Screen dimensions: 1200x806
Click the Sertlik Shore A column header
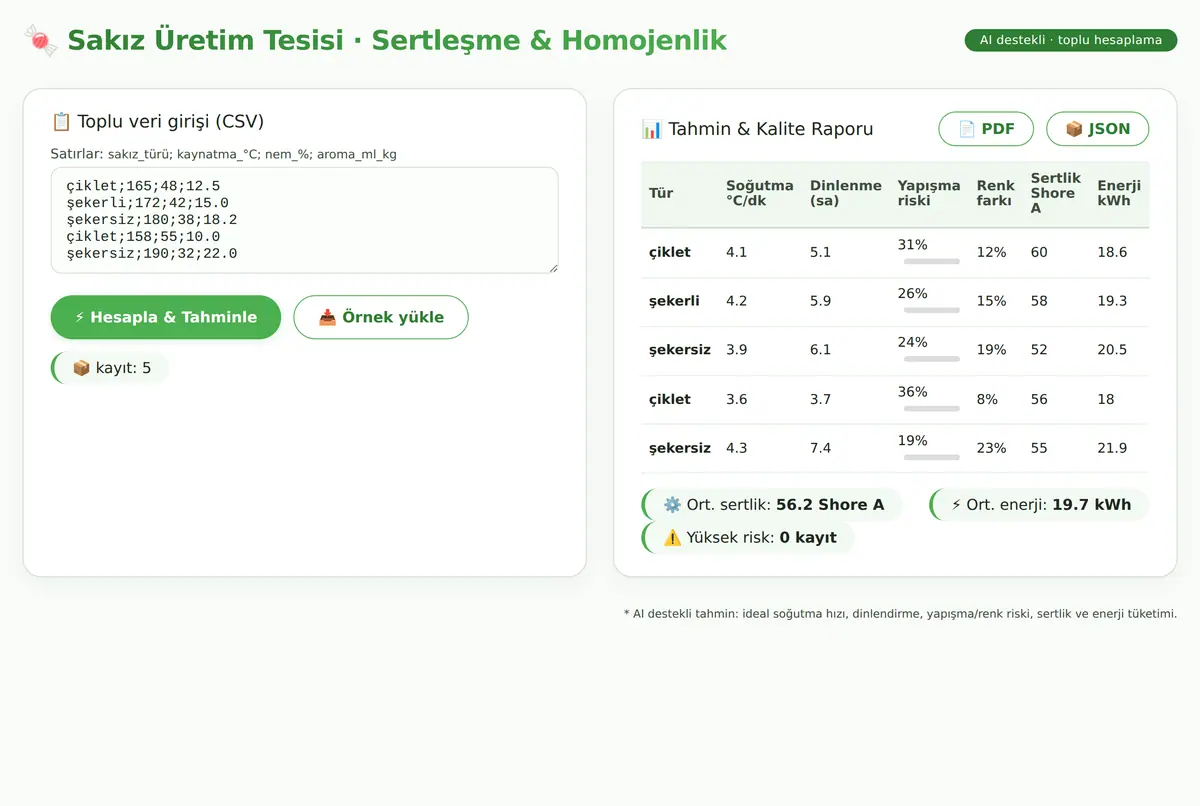pyautogui.click(x=1056, y=194)
